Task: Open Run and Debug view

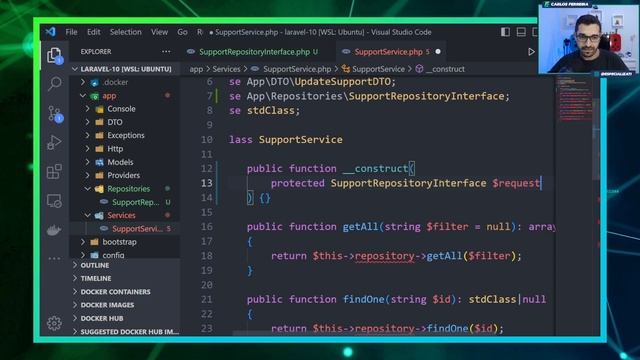Action: [54, 142]
